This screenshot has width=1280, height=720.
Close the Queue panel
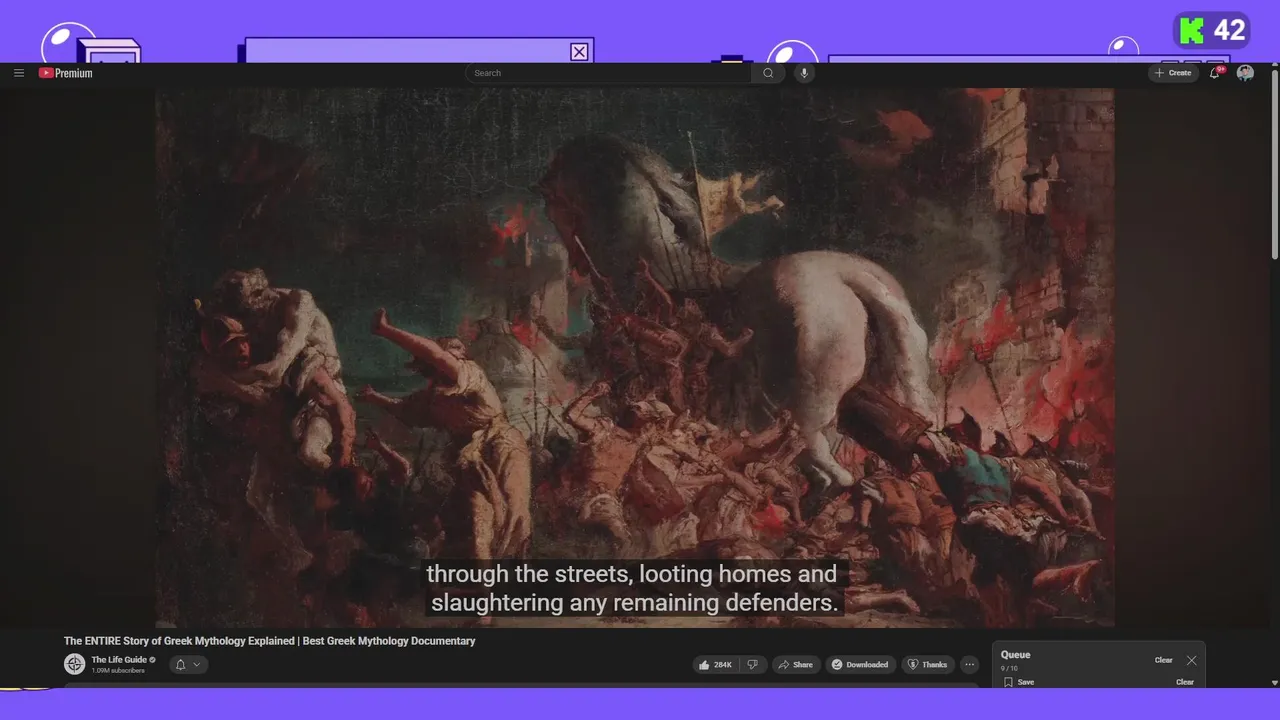[x=1191, y=660]
